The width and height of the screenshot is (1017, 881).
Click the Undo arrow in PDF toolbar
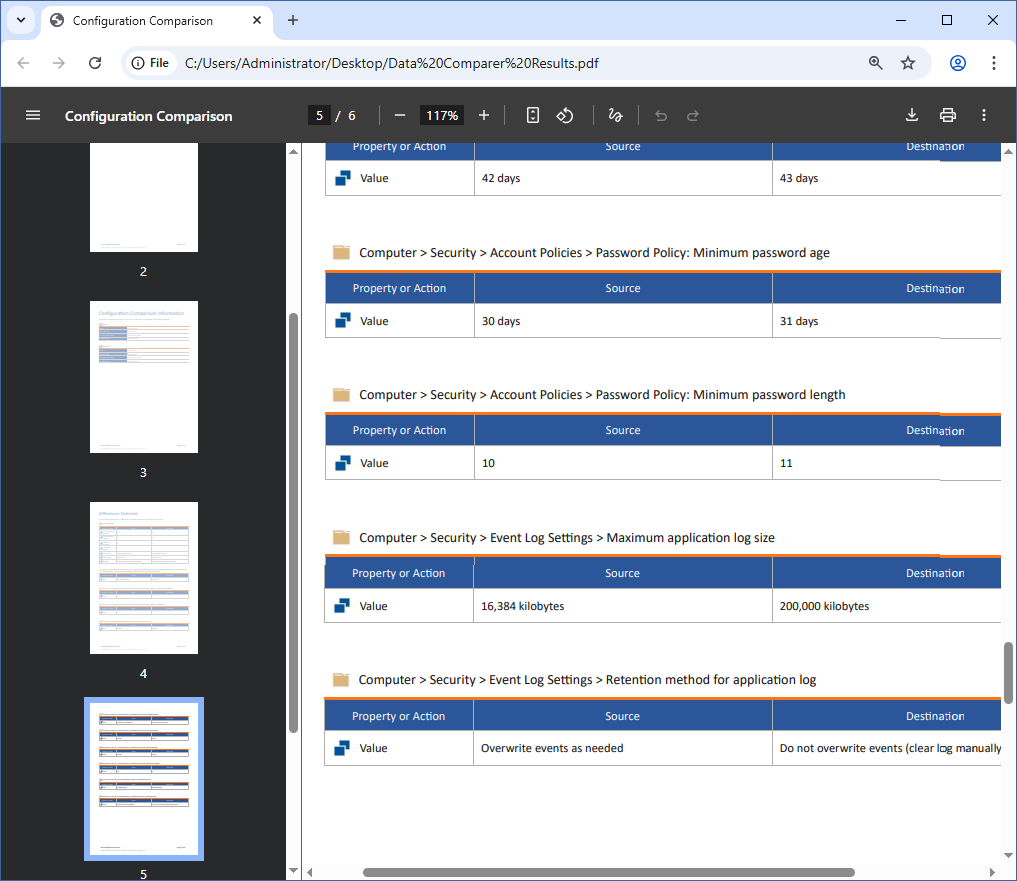point(661,115)
